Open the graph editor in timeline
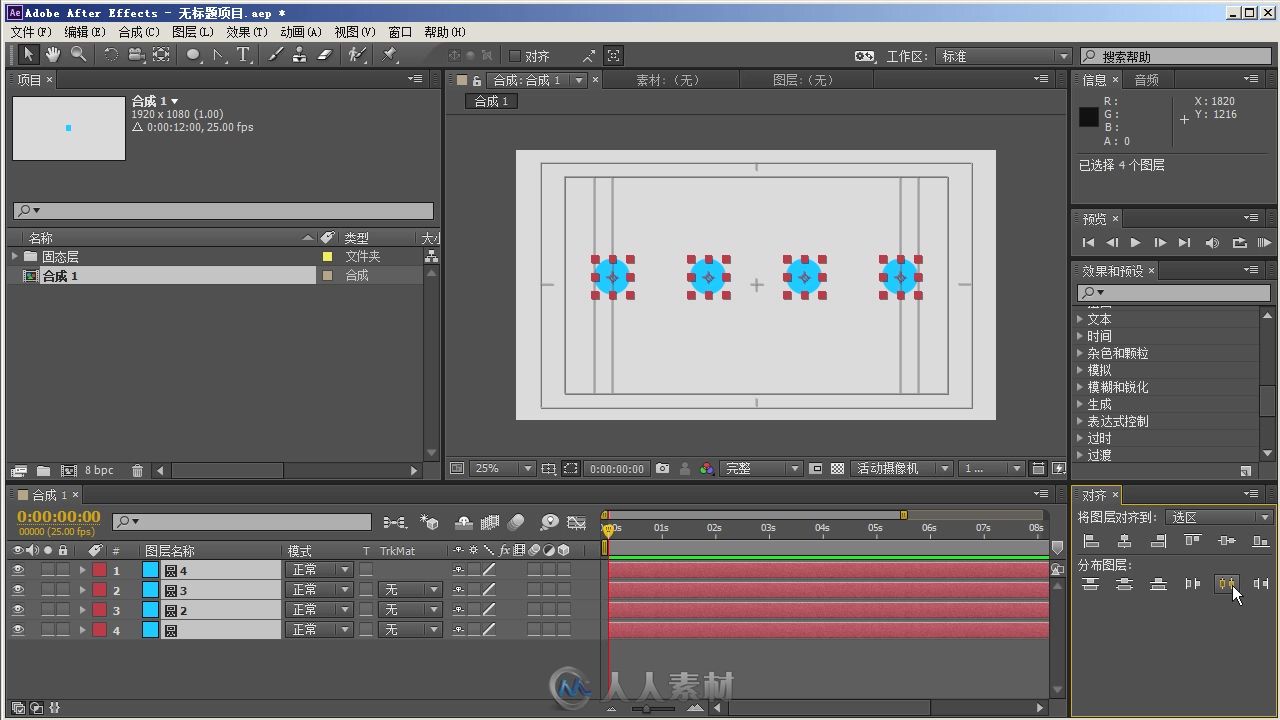The width and height of the screenshot is (1280, 720). [x=576, y=522]
